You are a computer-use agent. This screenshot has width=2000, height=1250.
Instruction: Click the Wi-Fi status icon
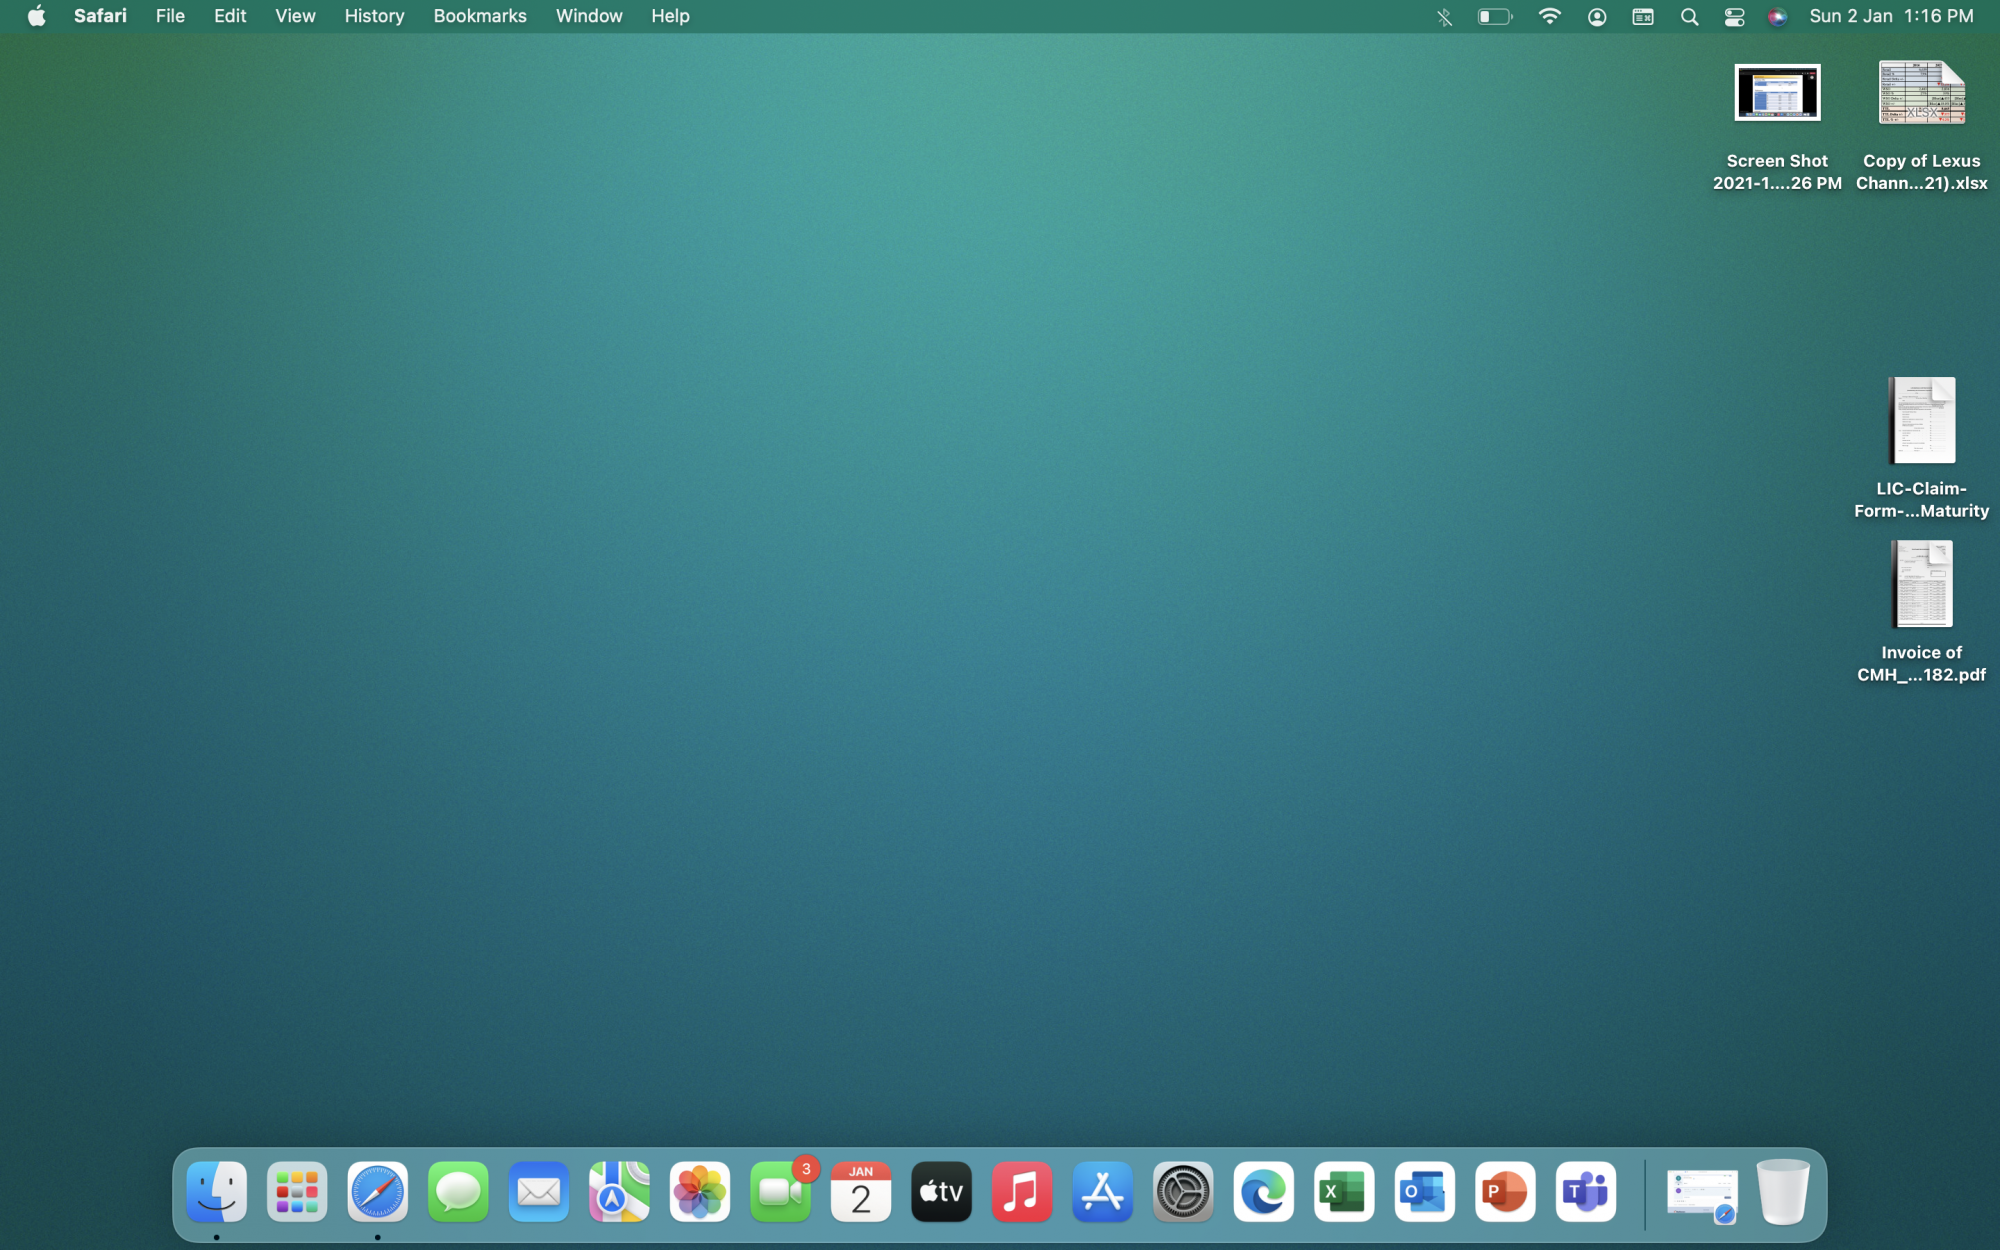click(x=1549, y=17)
